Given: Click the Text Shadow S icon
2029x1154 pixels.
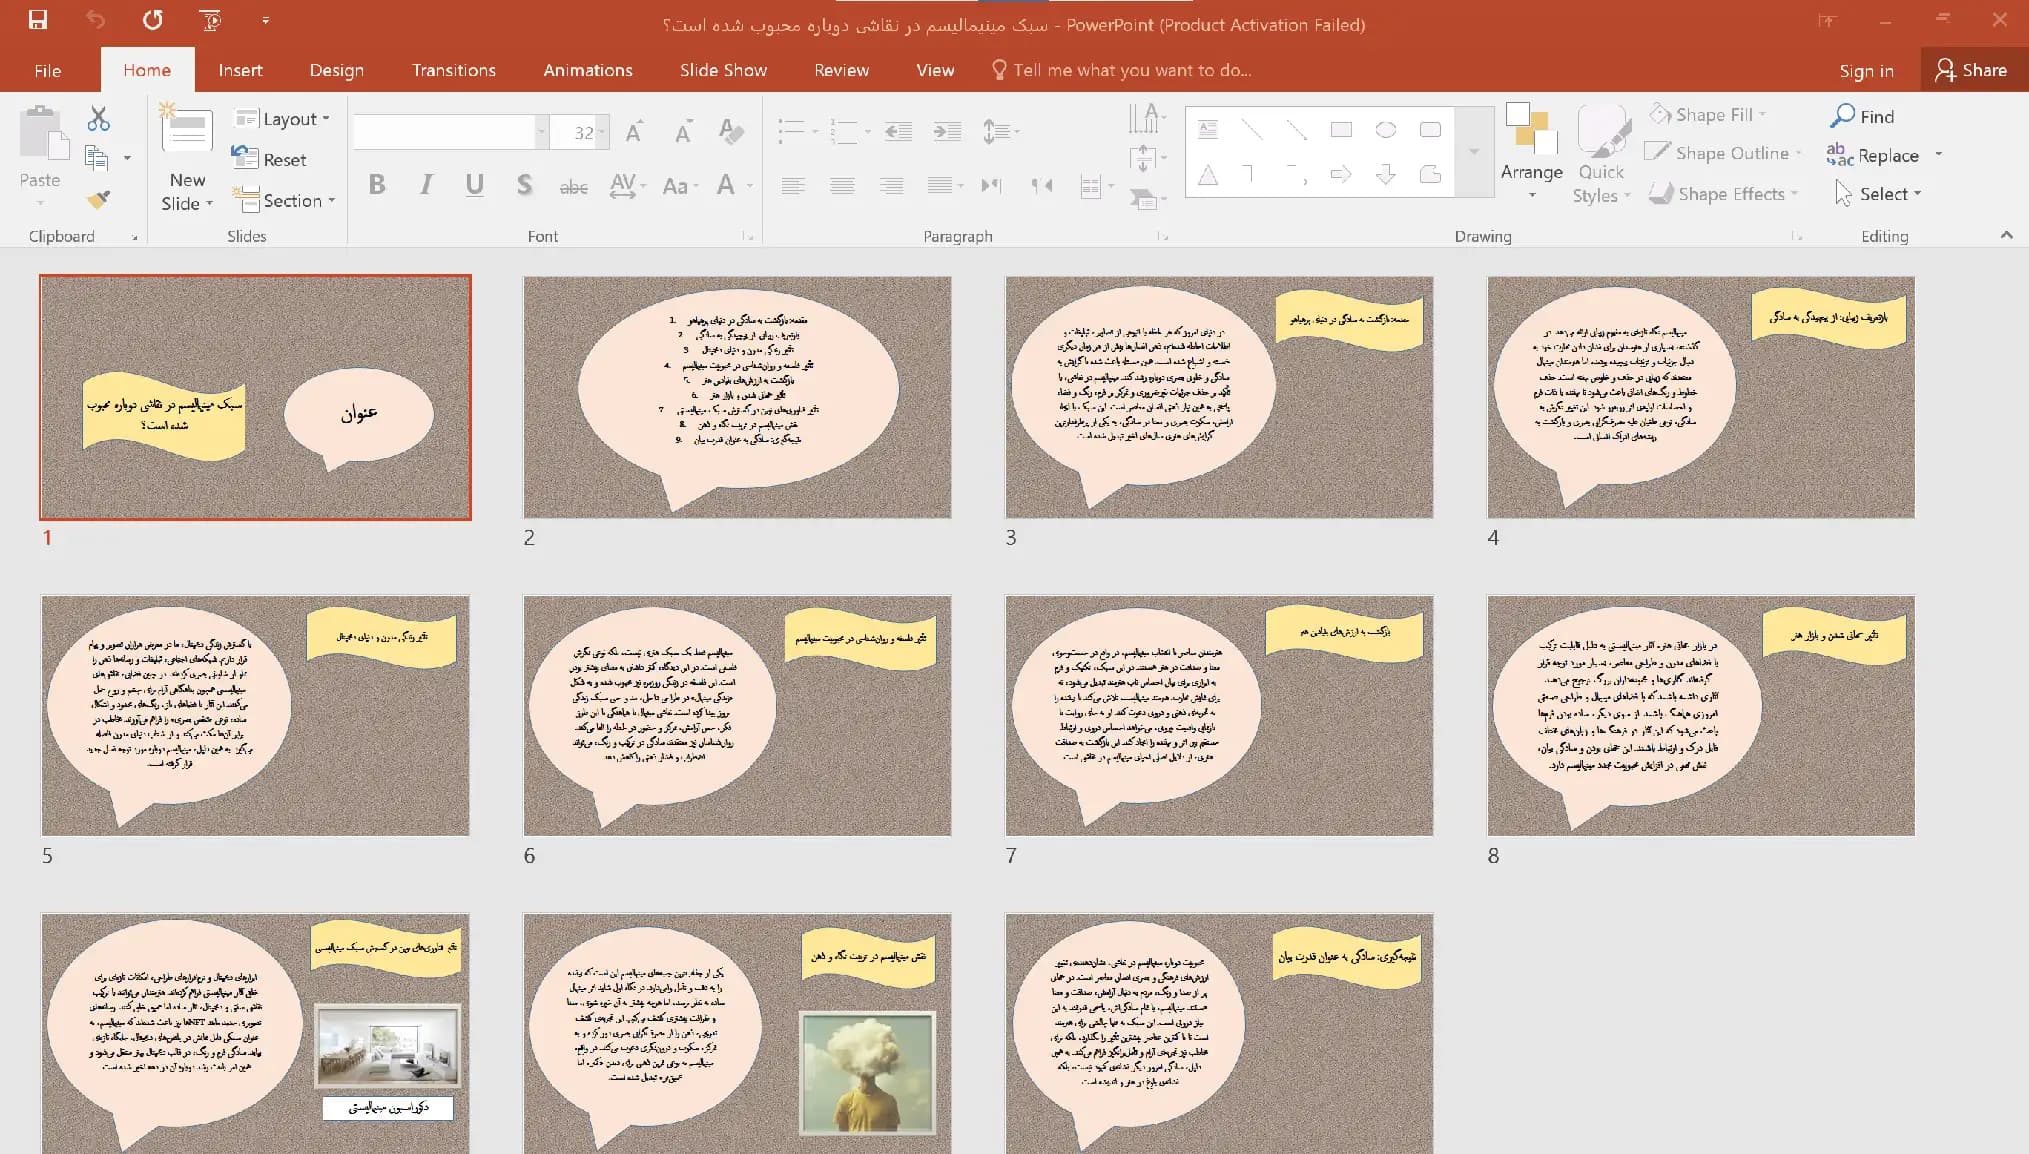Looking at the screenshot, I should (524, 185).
